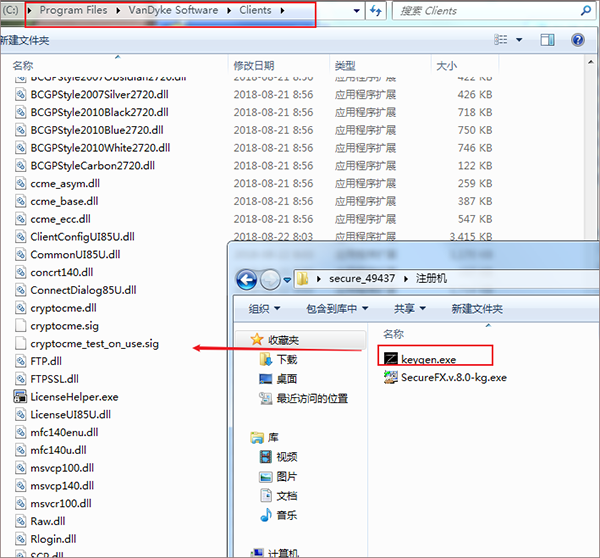Select cryptocme.sig file icon
The image size is (600, 558).
pyautogui.click(x=20, y=326)
